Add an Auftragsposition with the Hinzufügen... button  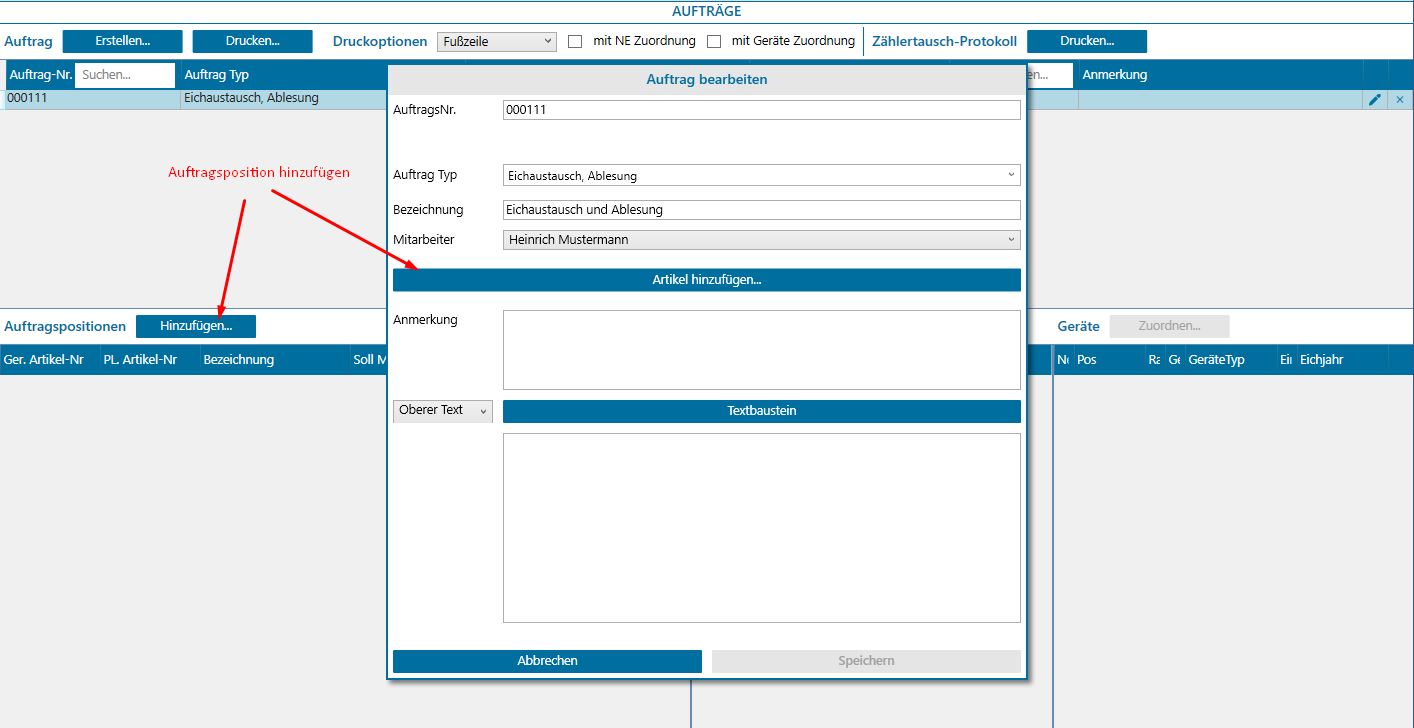tap(196, 326)
